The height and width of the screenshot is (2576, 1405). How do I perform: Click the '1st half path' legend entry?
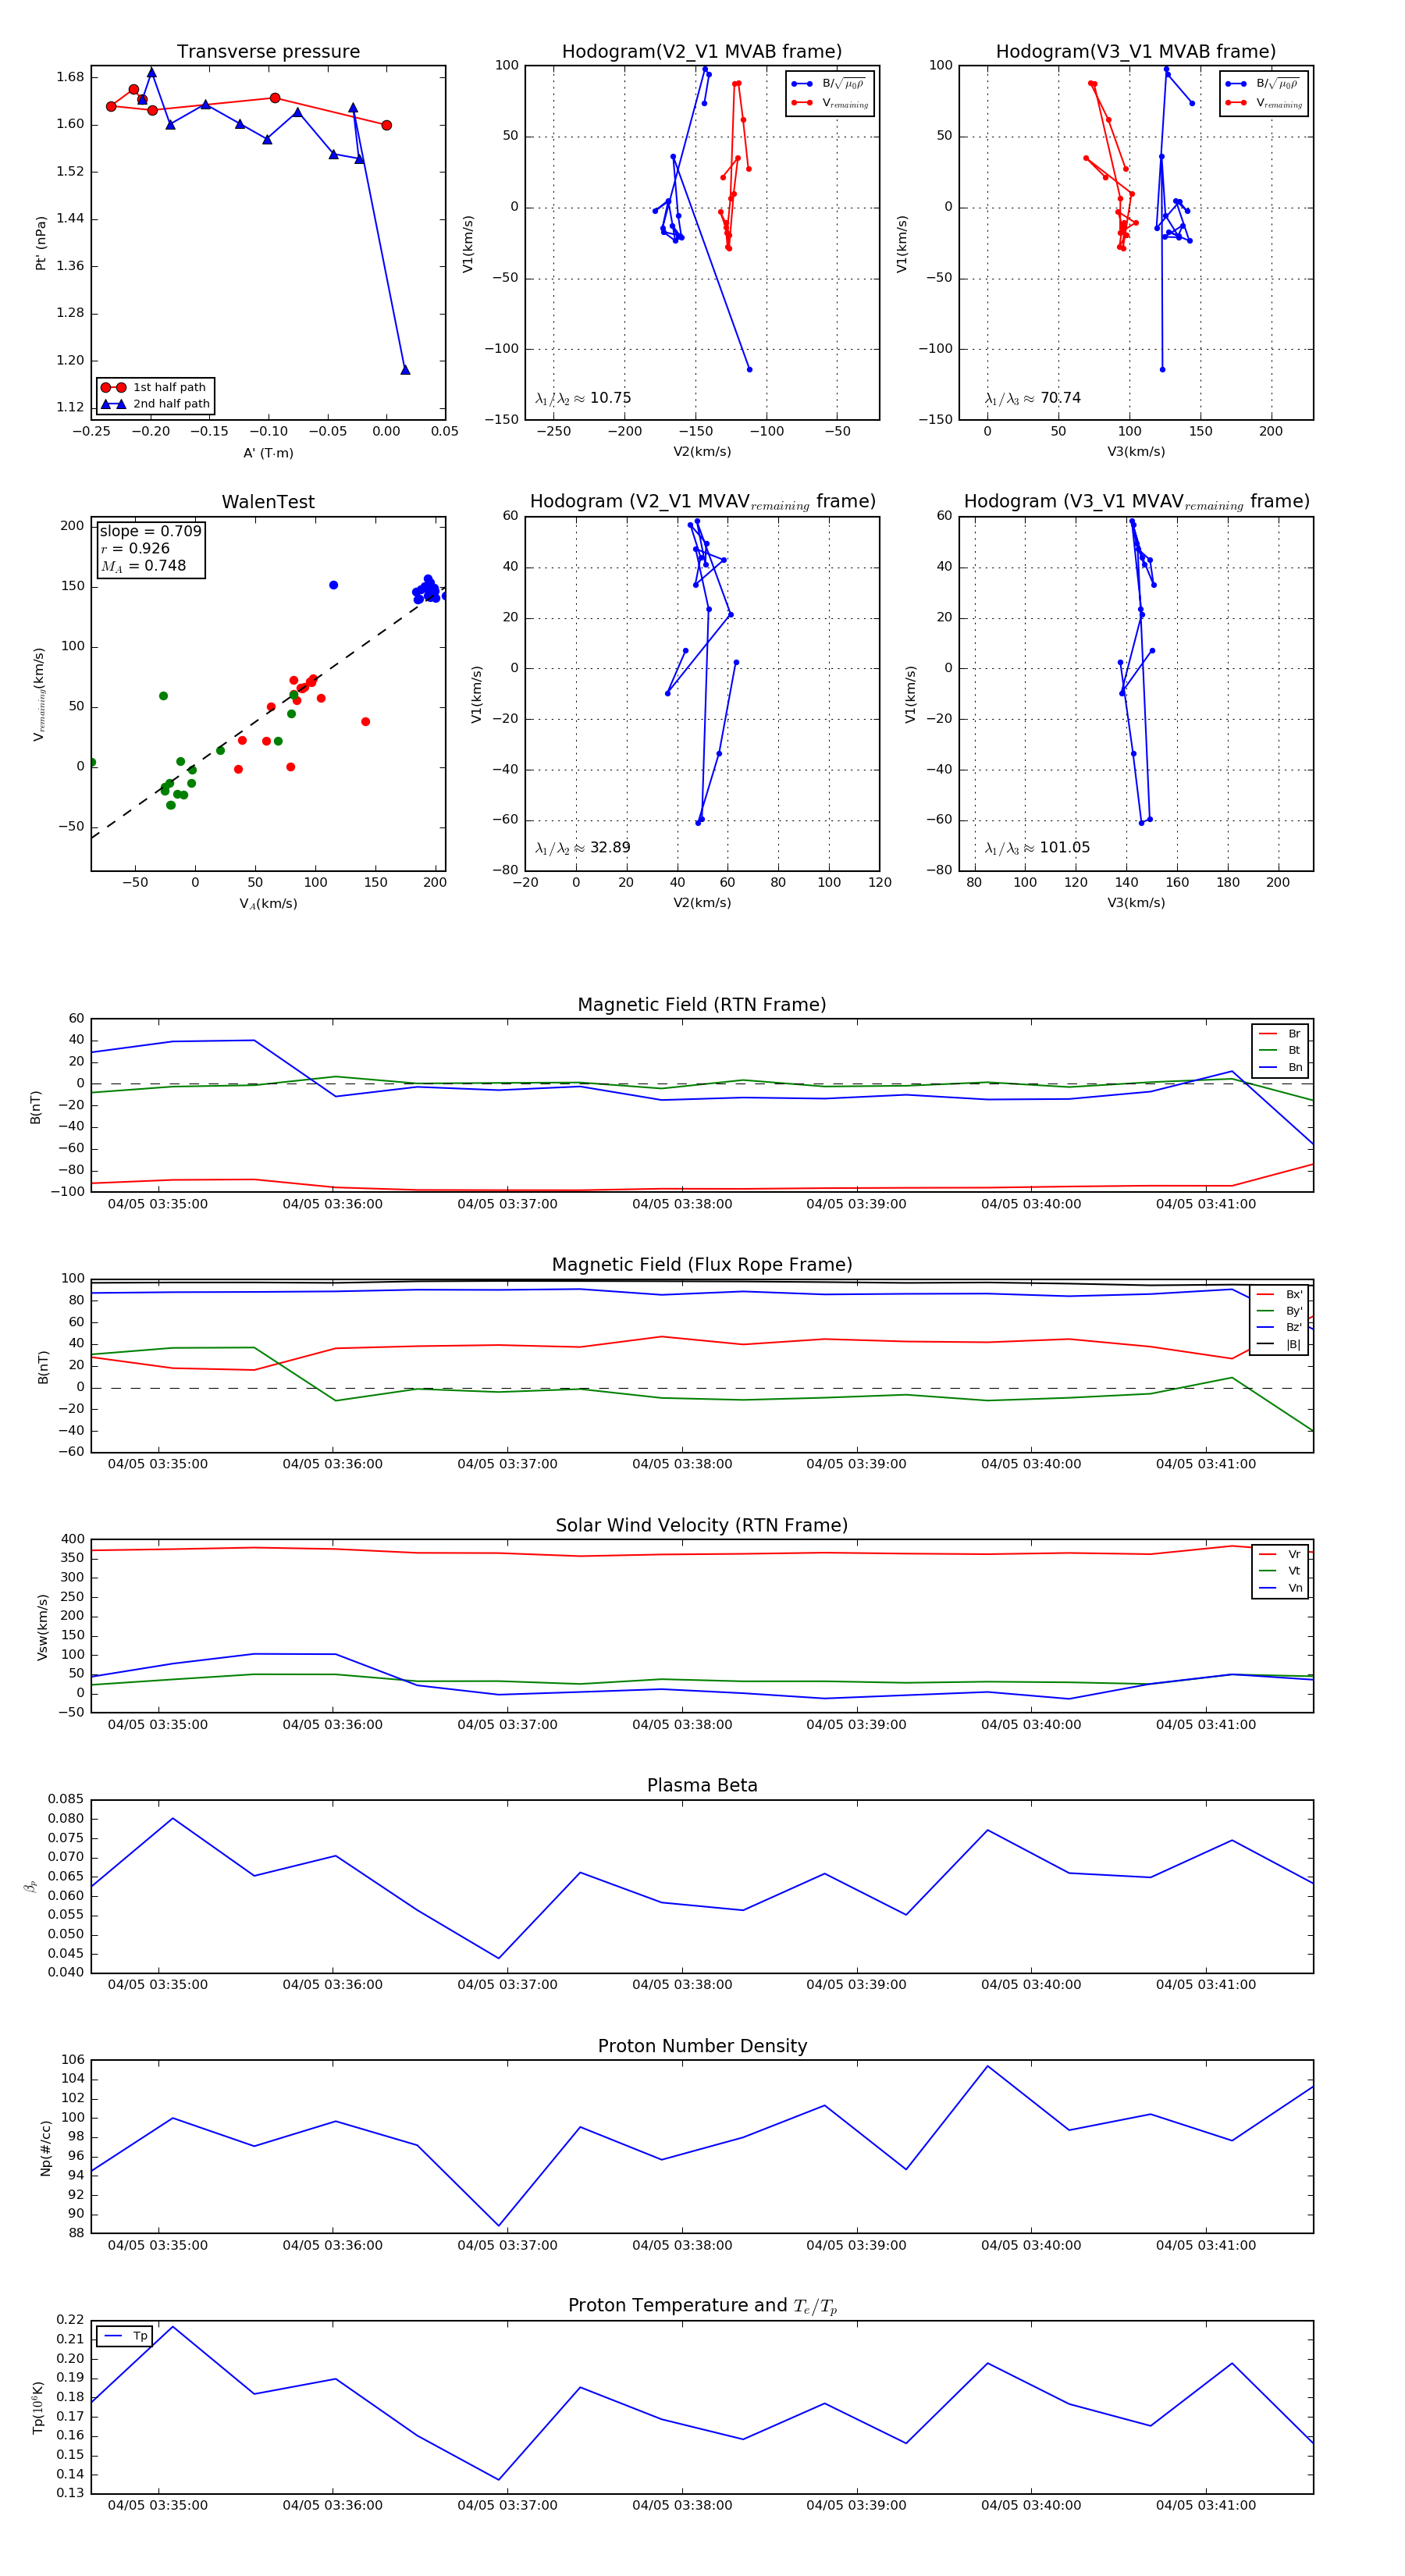coord(156,387)
